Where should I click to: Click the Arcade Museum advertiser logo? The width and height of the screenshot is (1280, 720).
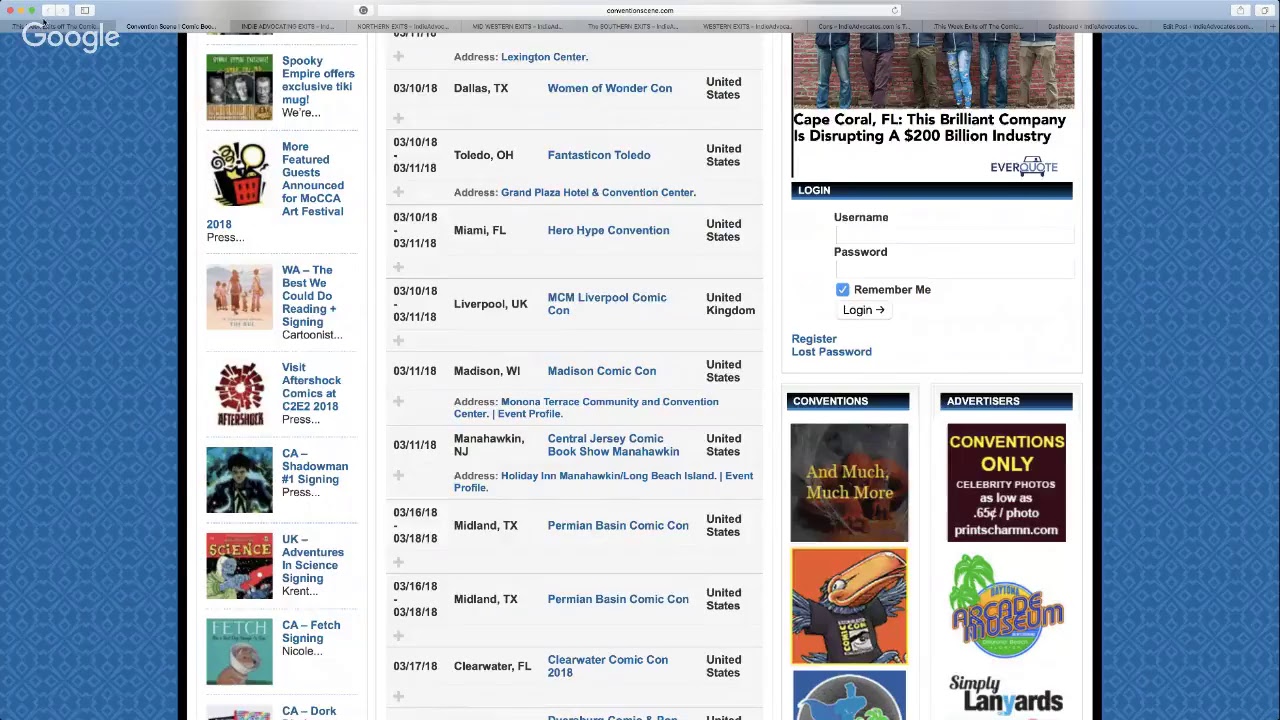pos(1006,606)
